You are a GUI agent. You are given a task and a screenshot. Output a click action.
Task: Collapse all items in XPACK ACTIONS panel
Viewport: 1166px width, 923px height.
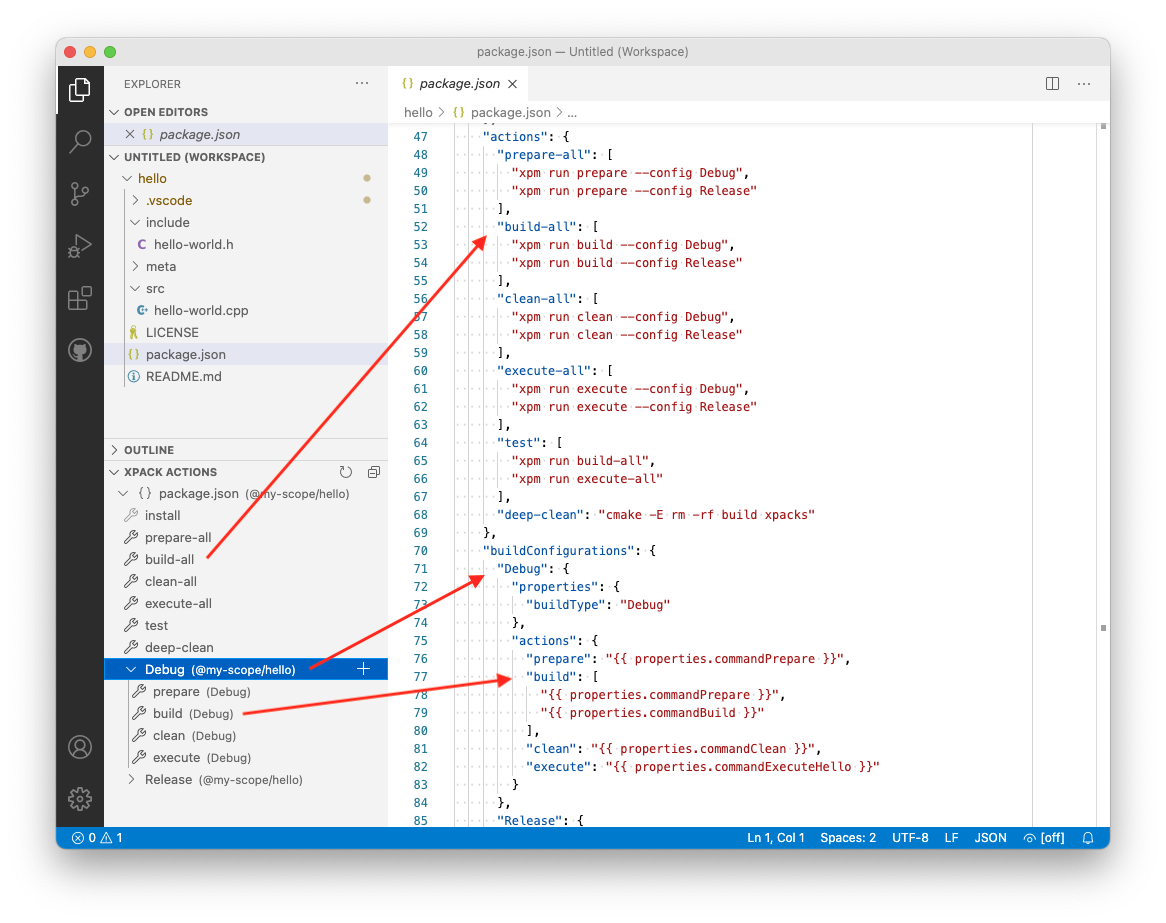pos(373,471)
